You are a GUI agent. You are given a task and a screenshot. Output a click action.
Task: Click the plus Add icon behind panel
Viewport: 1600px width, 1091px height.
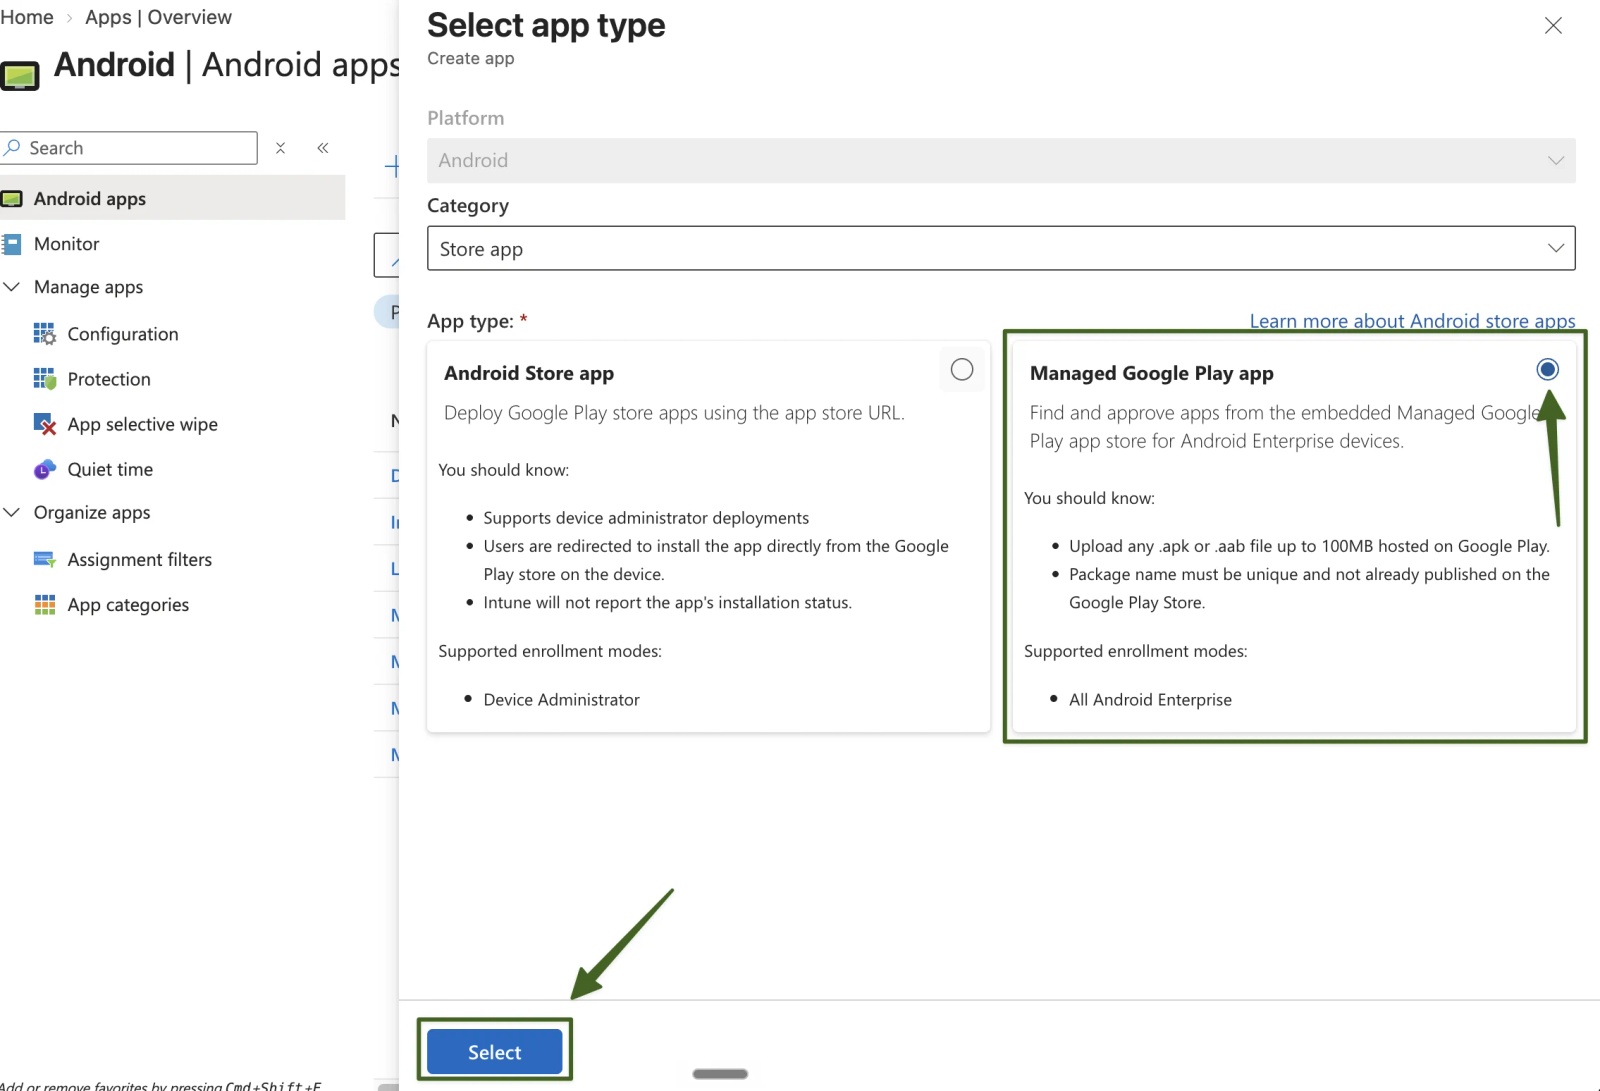click(x=392, y=166)
